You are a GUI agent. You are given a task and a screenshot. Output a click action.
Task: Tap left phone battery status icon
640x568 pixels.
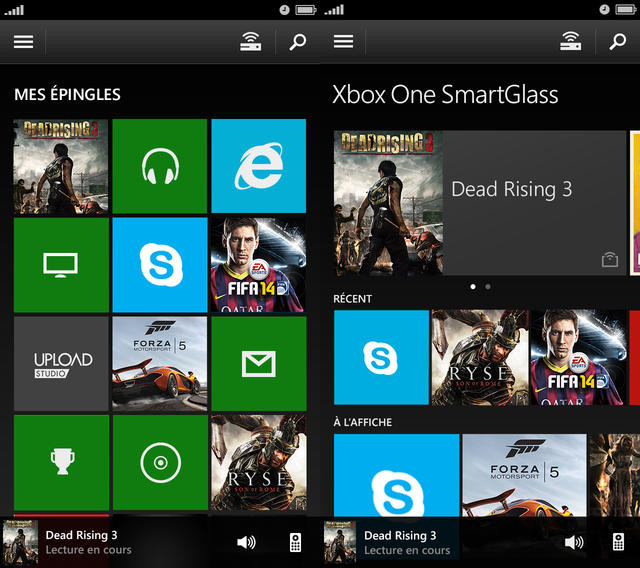tap(306, 9)
